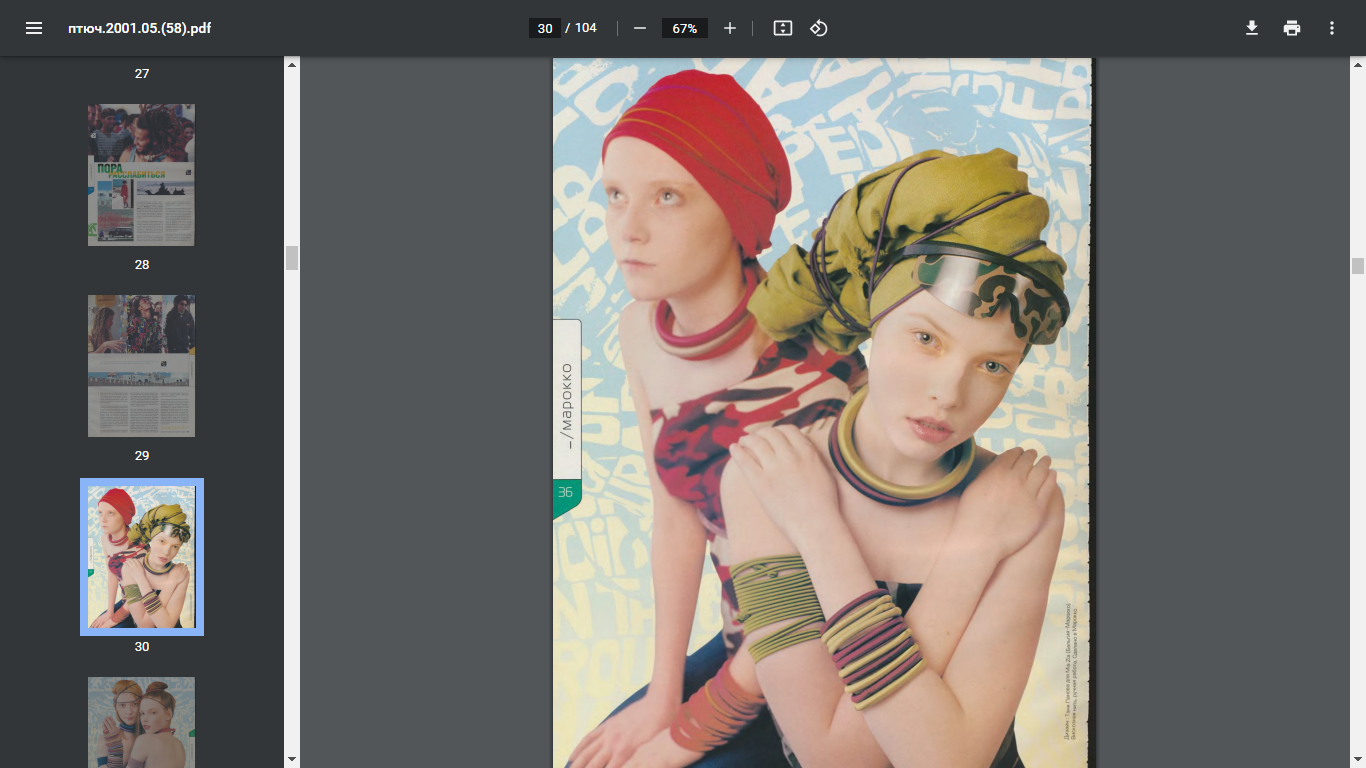
Task: Edit the current page number field
Action: pos(545,28)
